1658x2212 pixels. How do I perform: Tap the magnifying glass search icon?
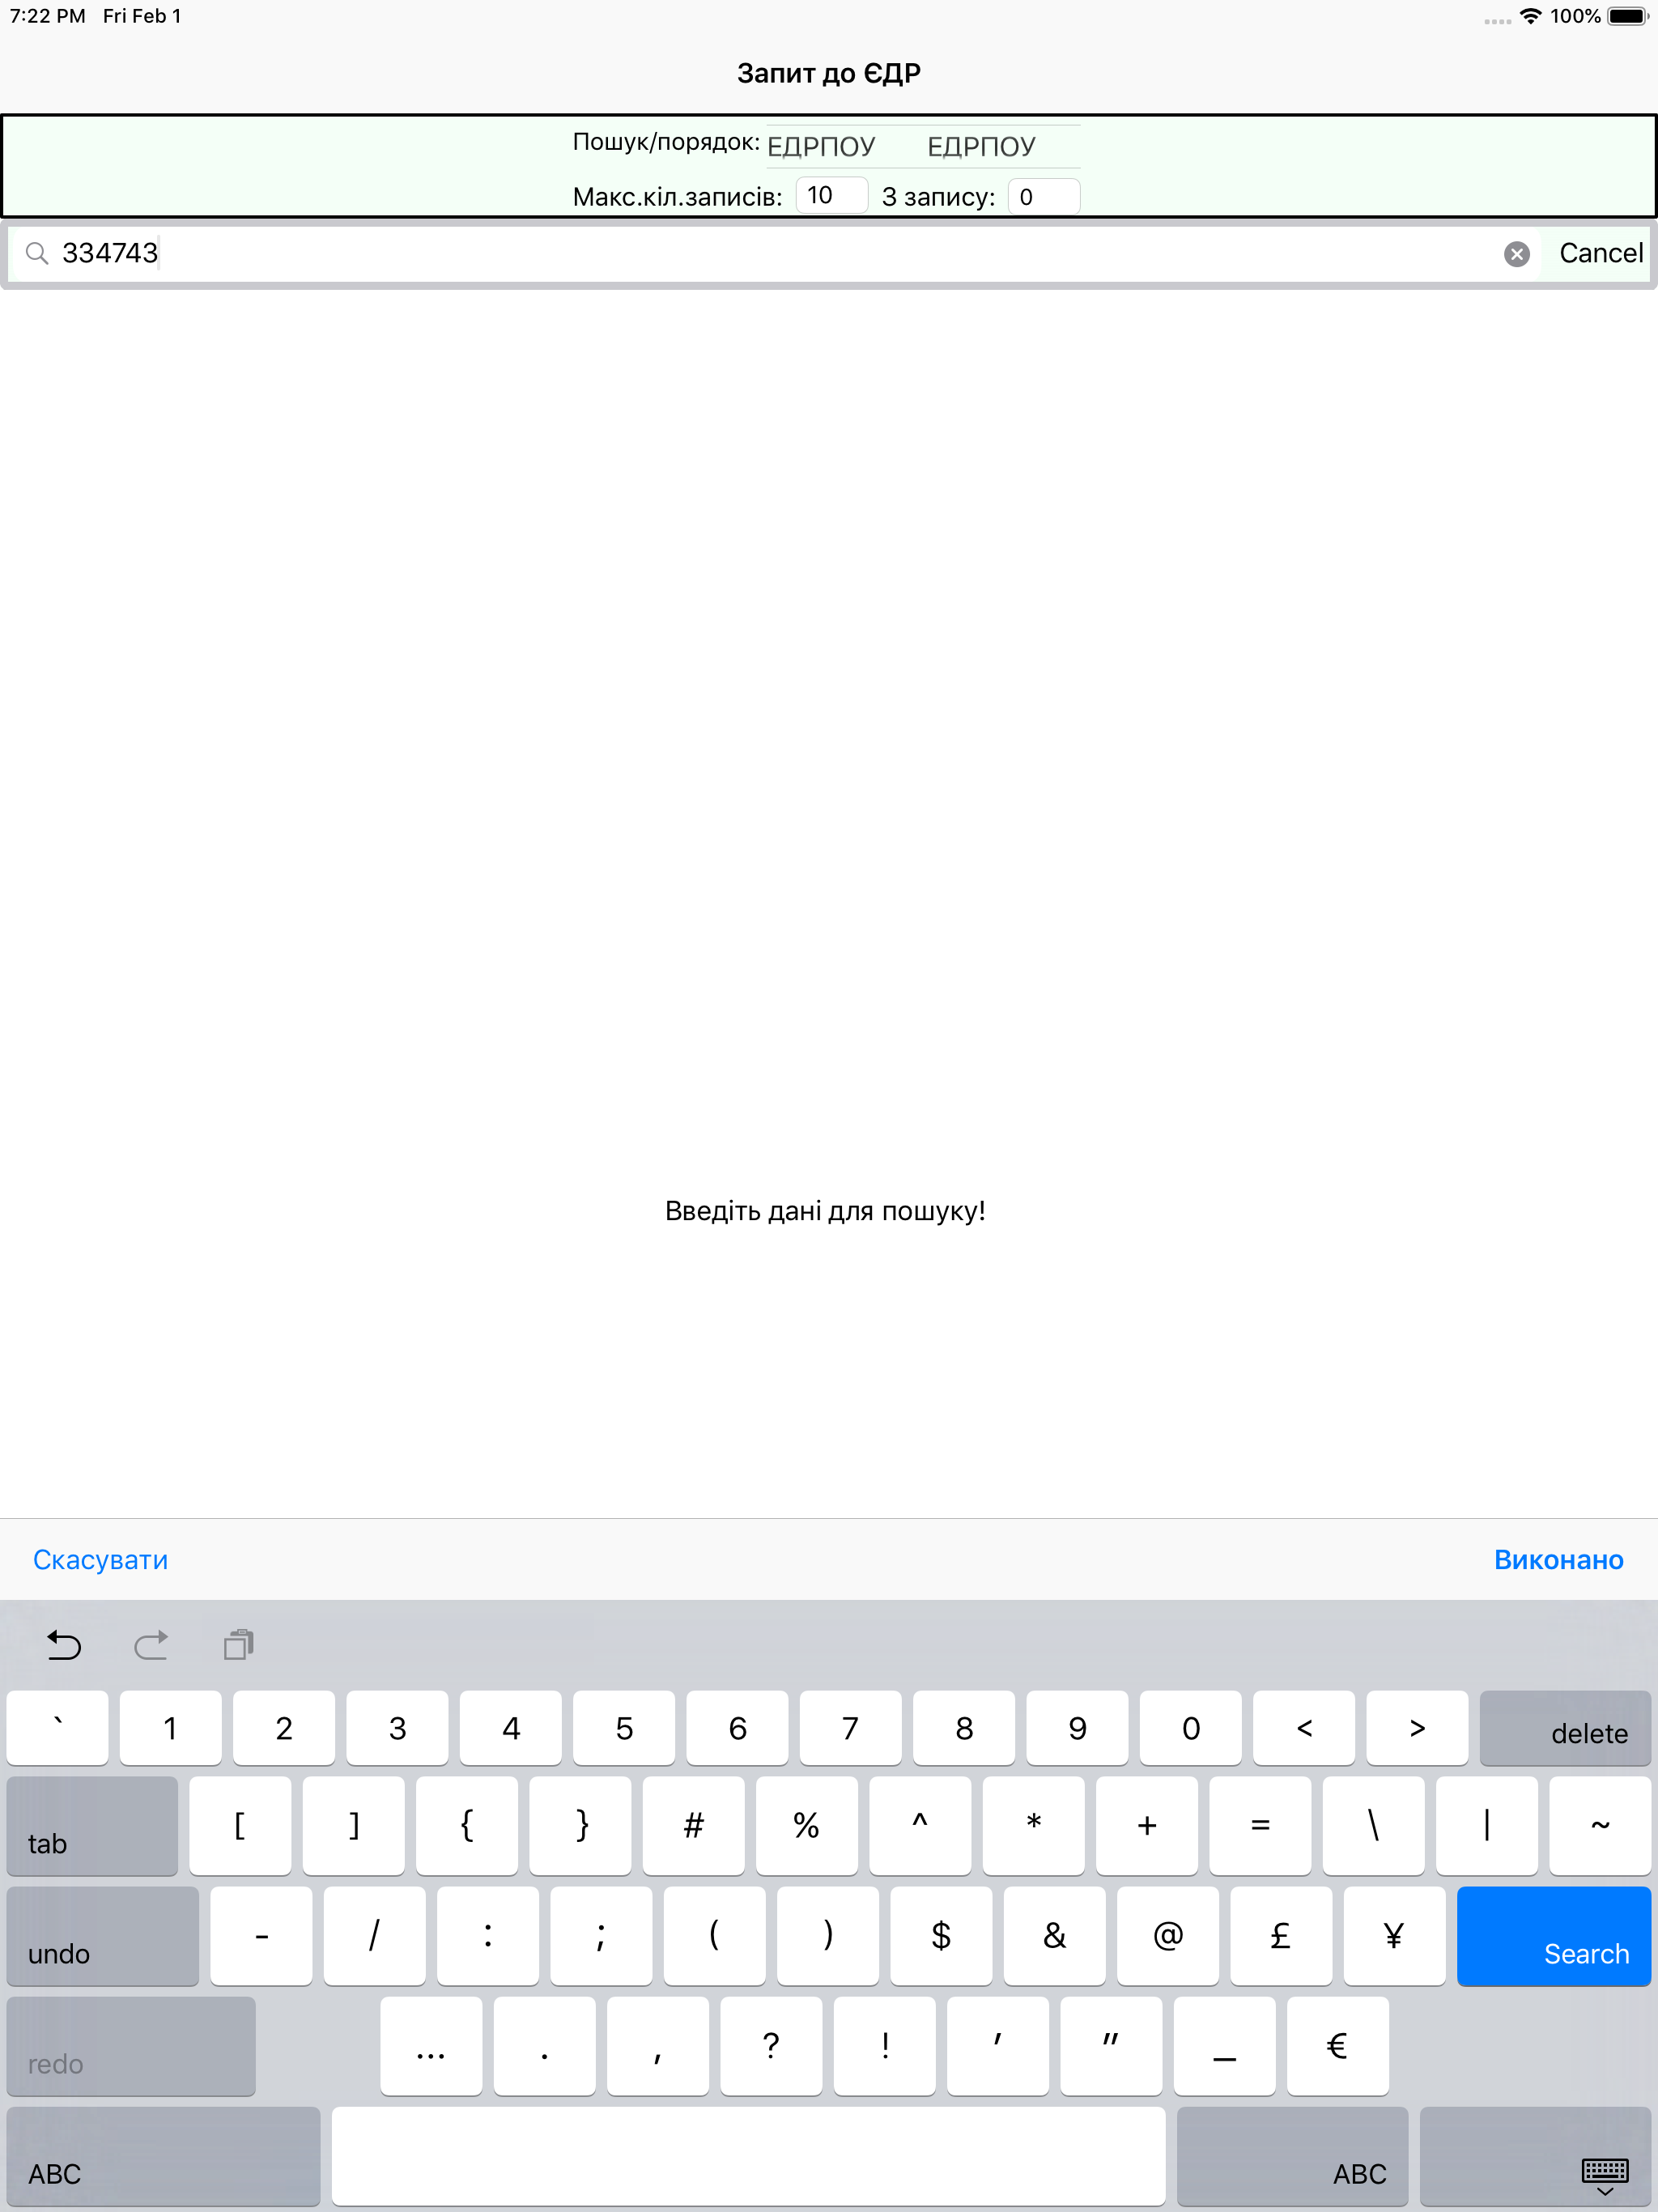coord(37,254)
